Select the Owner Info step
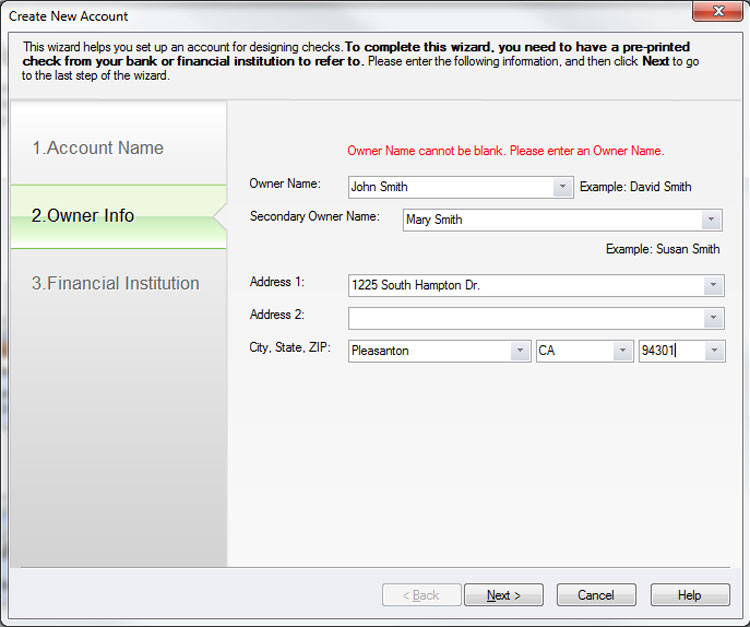Viewport: 750px width, 627px height. click(x=83, y=216)
